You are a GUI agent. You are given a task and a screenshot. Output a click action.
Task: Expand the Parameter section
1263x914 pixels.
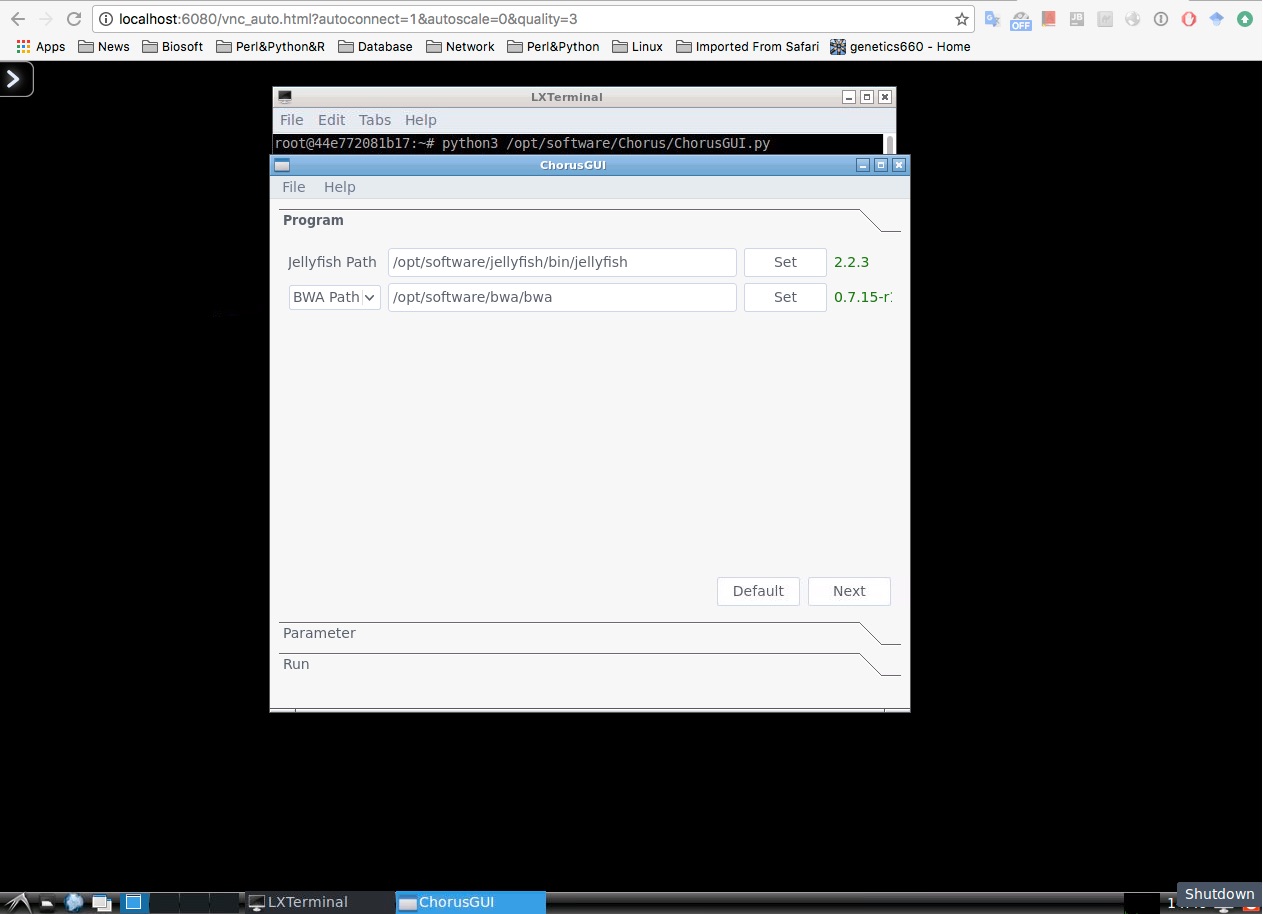pyautogui.click(x=590, y=633)
